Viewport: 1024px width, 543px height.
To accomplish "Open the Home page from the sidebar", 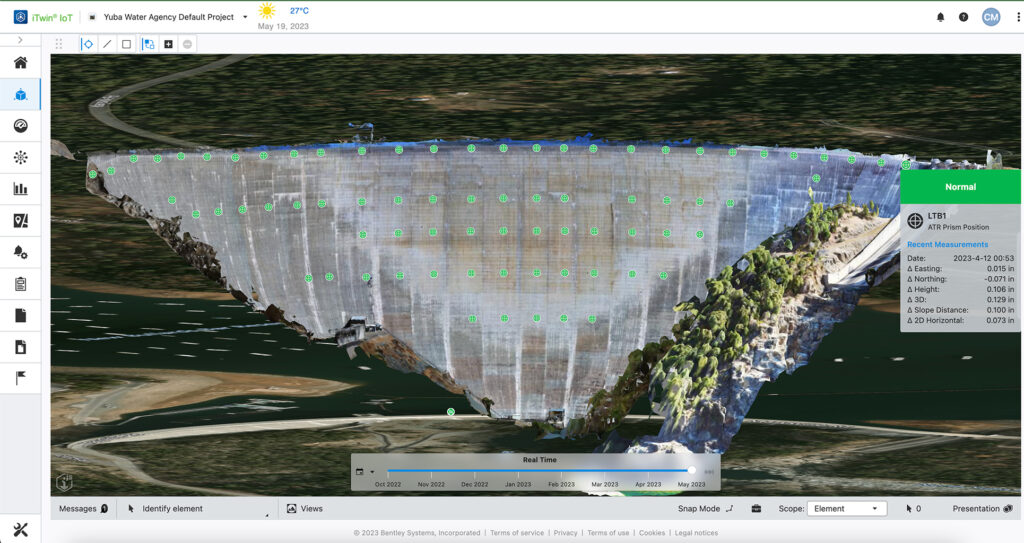I will pos(20,63).
